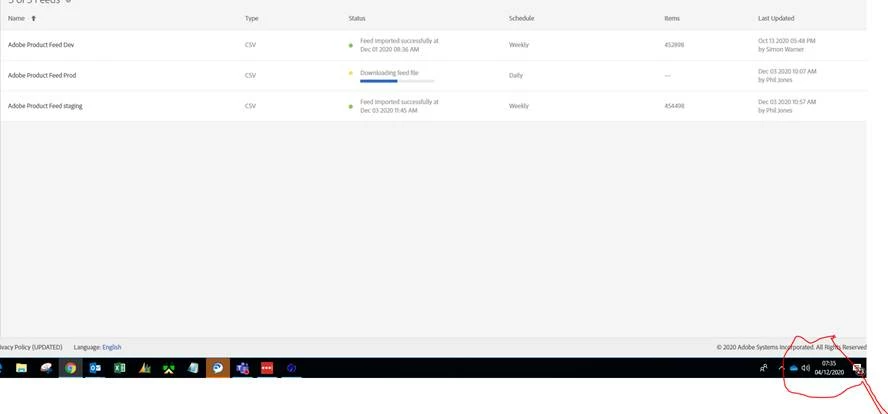
Task: Click "Oct 13 2020 05:48 PM" last updated
Action: click(x=787, y=41)
